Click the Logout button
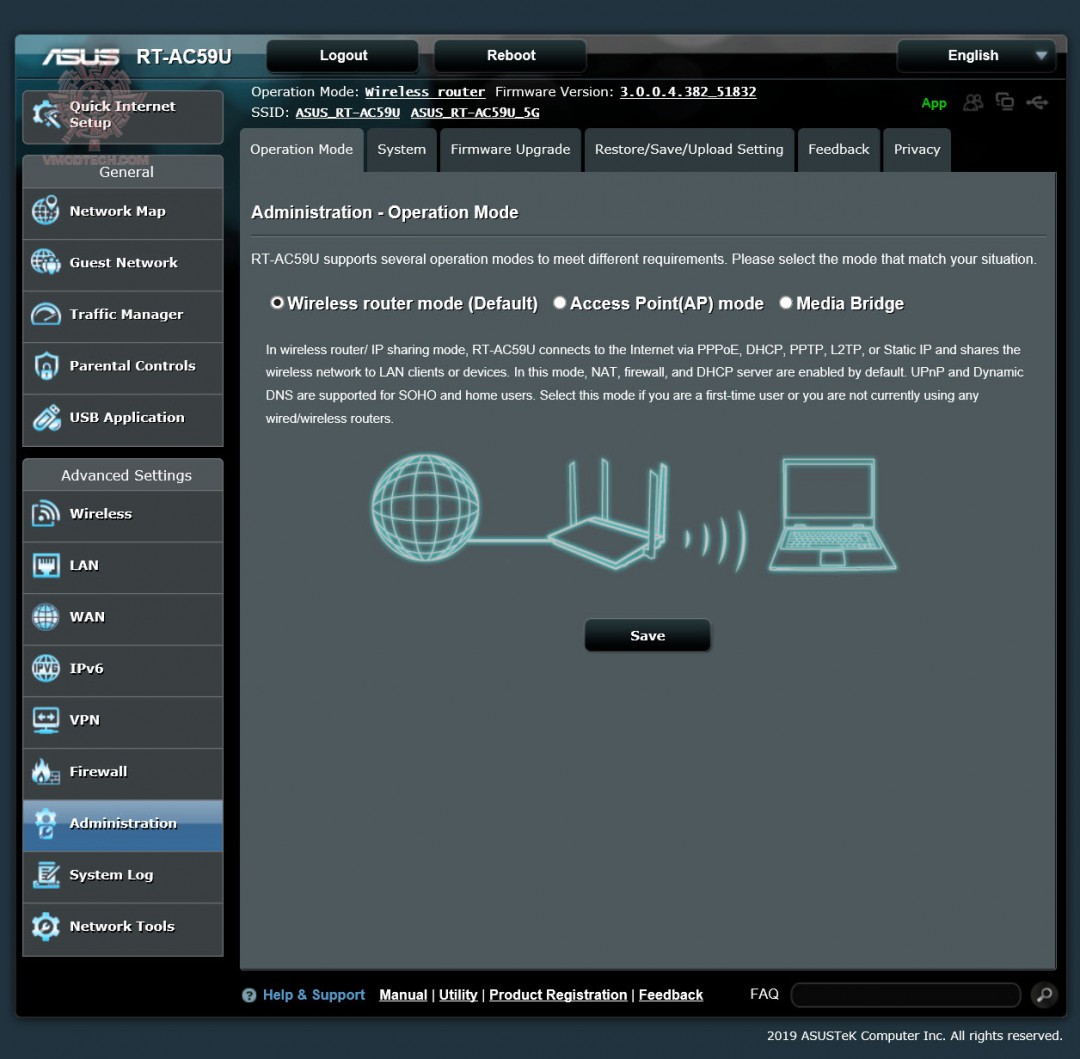This screenshot has width=1080, height=1059. (x=343, y=56)
